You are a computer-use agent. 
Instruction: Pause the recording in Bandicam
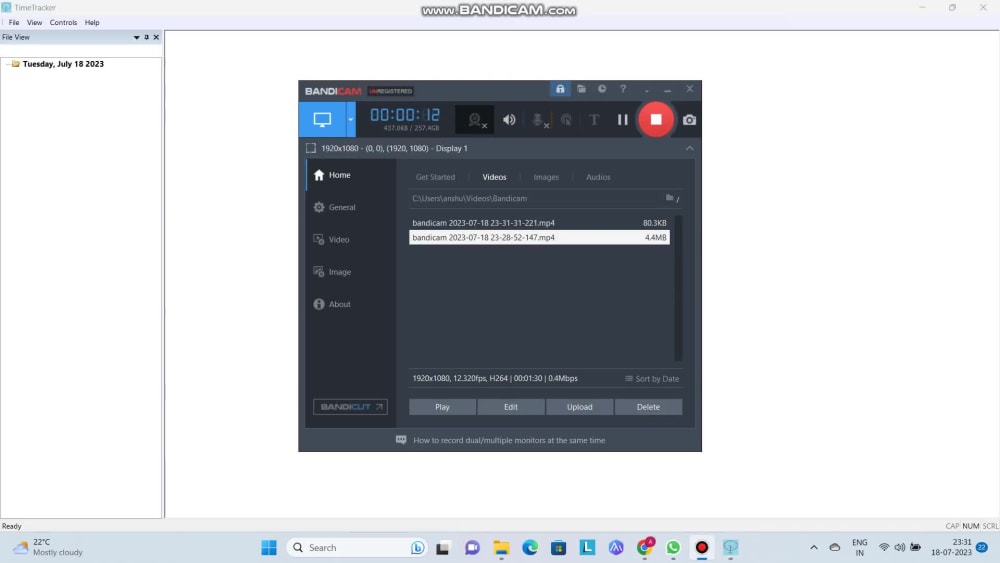[622, 120]
